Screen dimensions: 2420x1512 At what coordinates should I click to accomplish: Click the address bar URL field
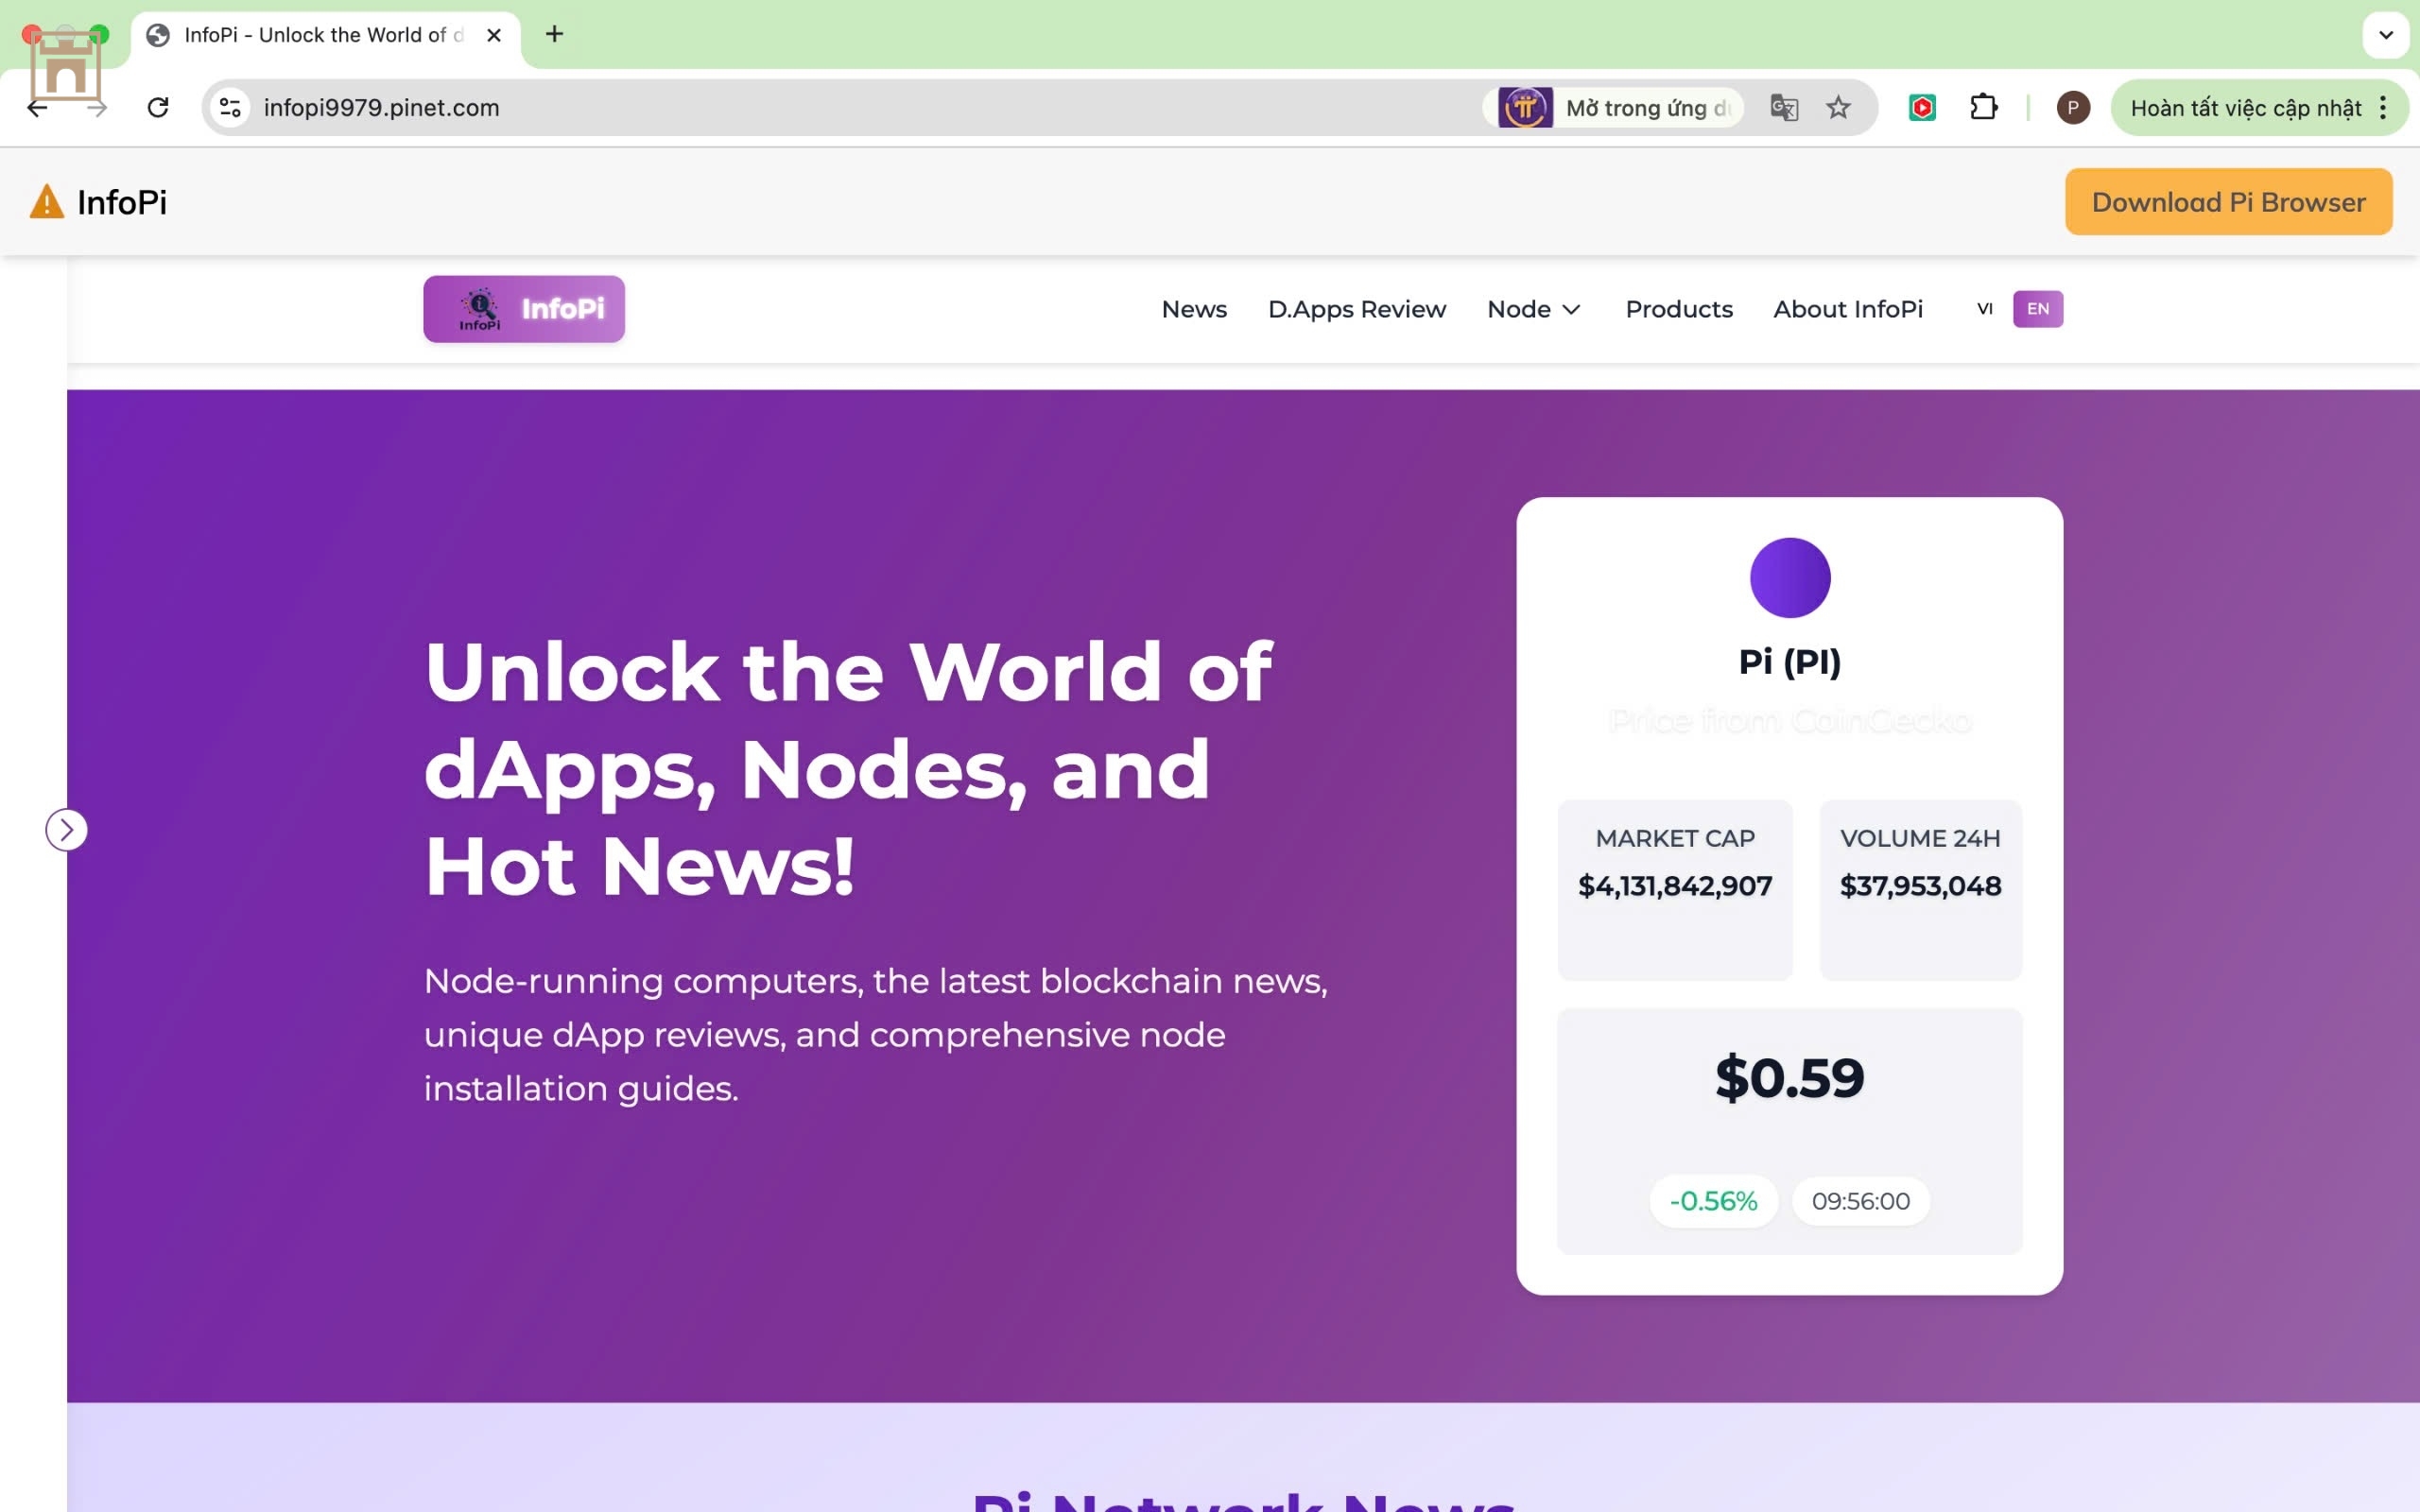point(800,107)
